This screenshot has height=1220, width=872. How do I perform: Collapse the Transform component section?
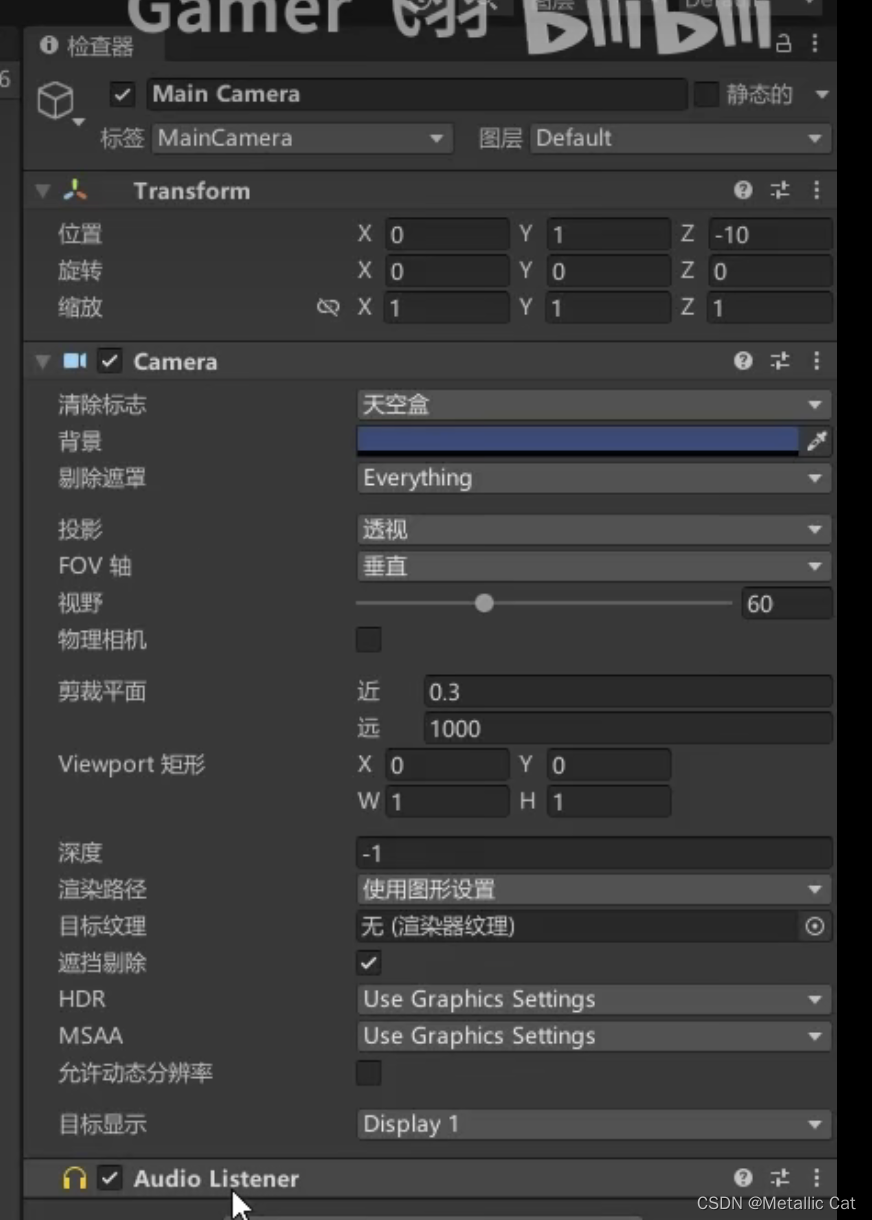pyautogui.click(x=42, y=191)
